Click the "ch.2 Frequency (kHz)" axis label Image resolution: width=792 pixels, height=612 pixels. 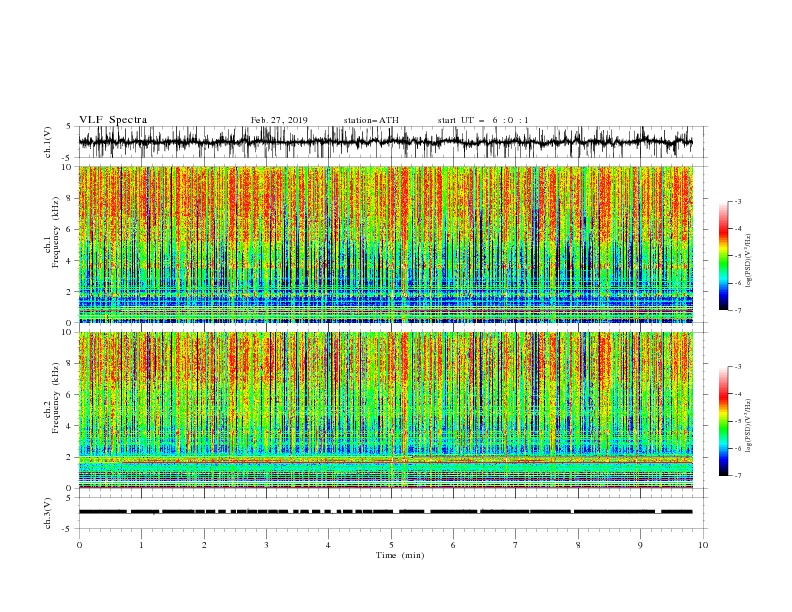(52, 397)
